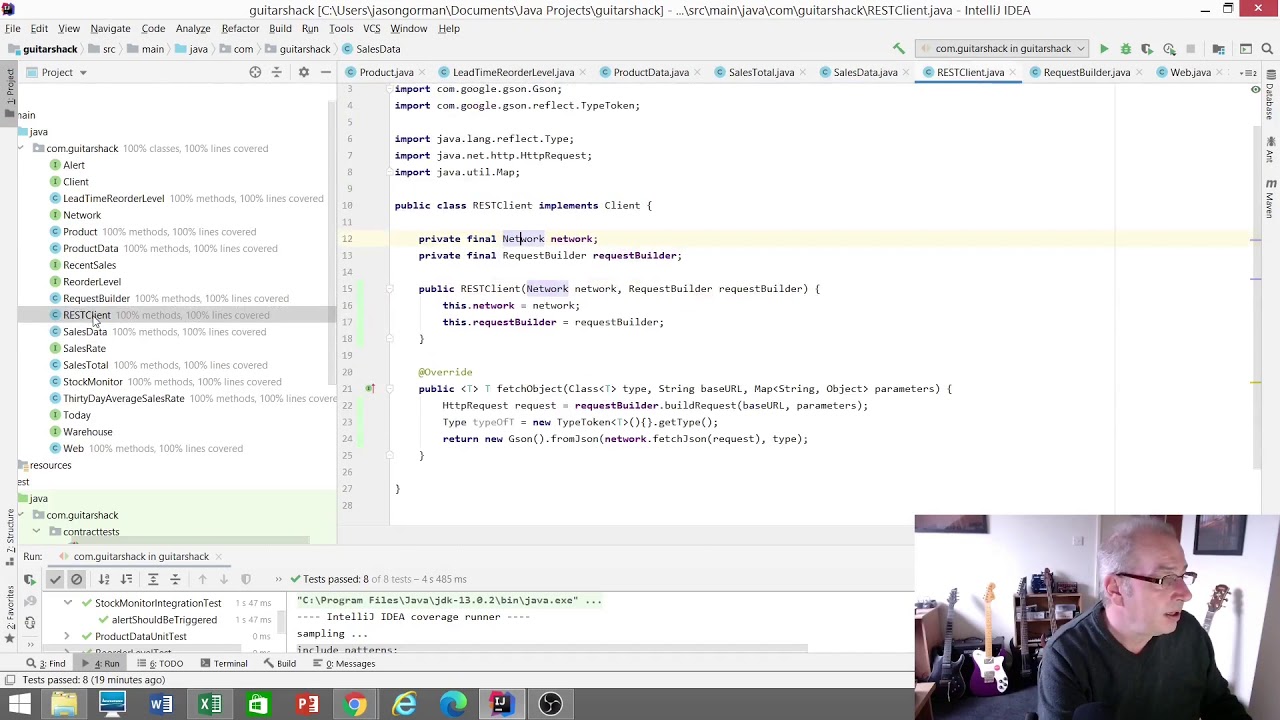Open the Navigate menu
Viewport: 1280px width, 720px height.
tap(110, 28)
